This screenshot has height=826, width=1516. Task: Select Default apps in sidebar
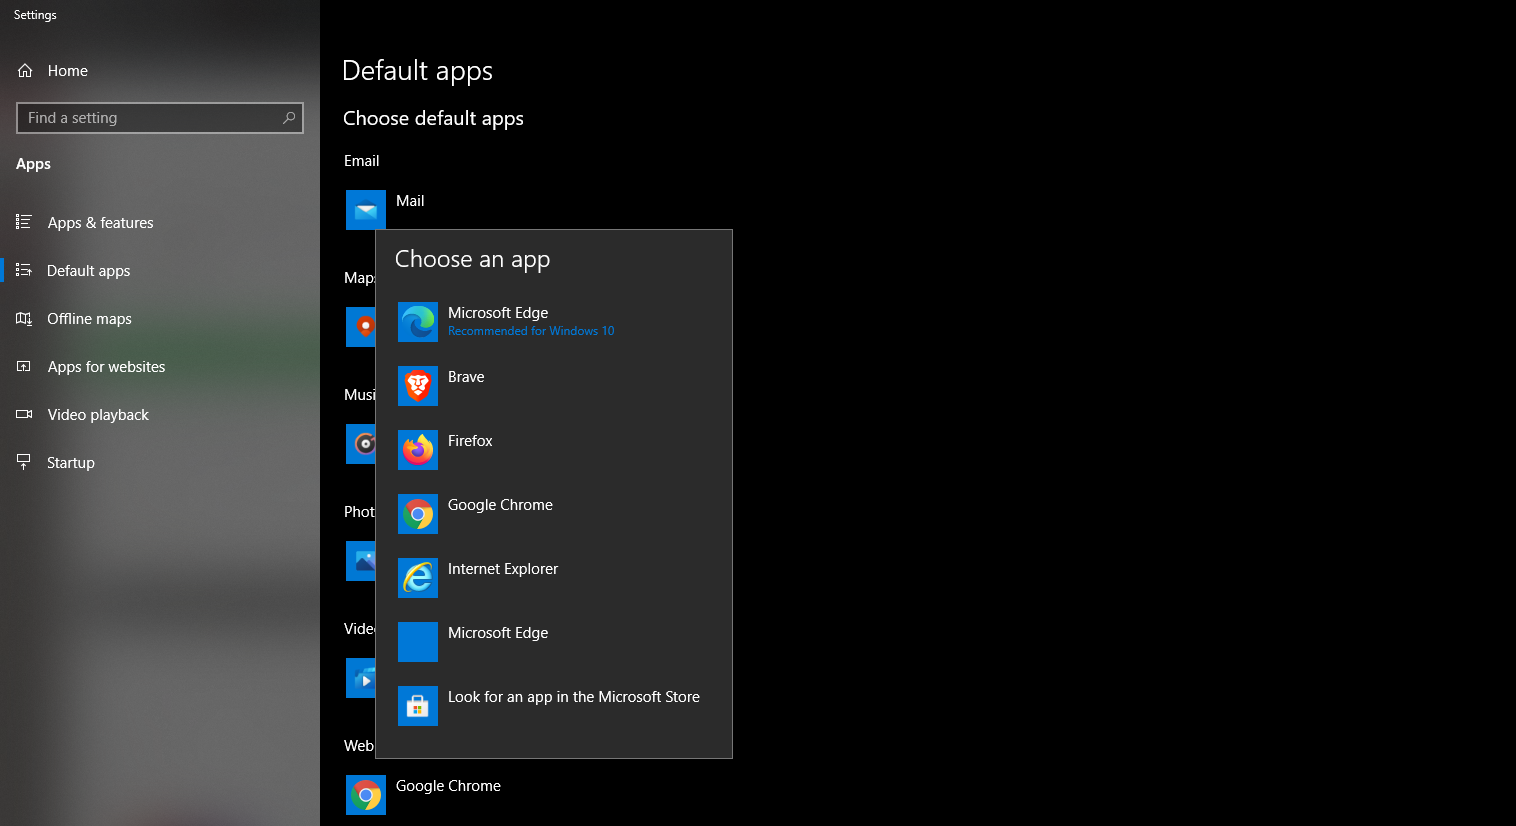tap(88, 271)
